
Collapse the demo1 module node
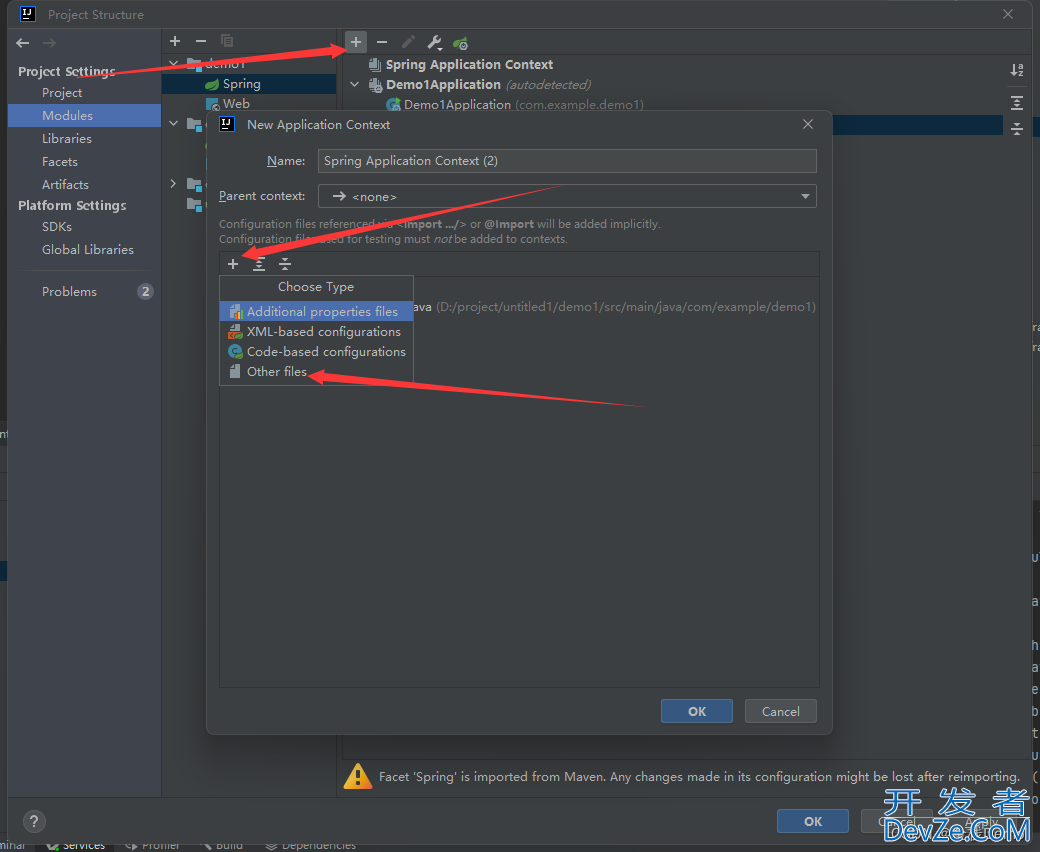174,64
